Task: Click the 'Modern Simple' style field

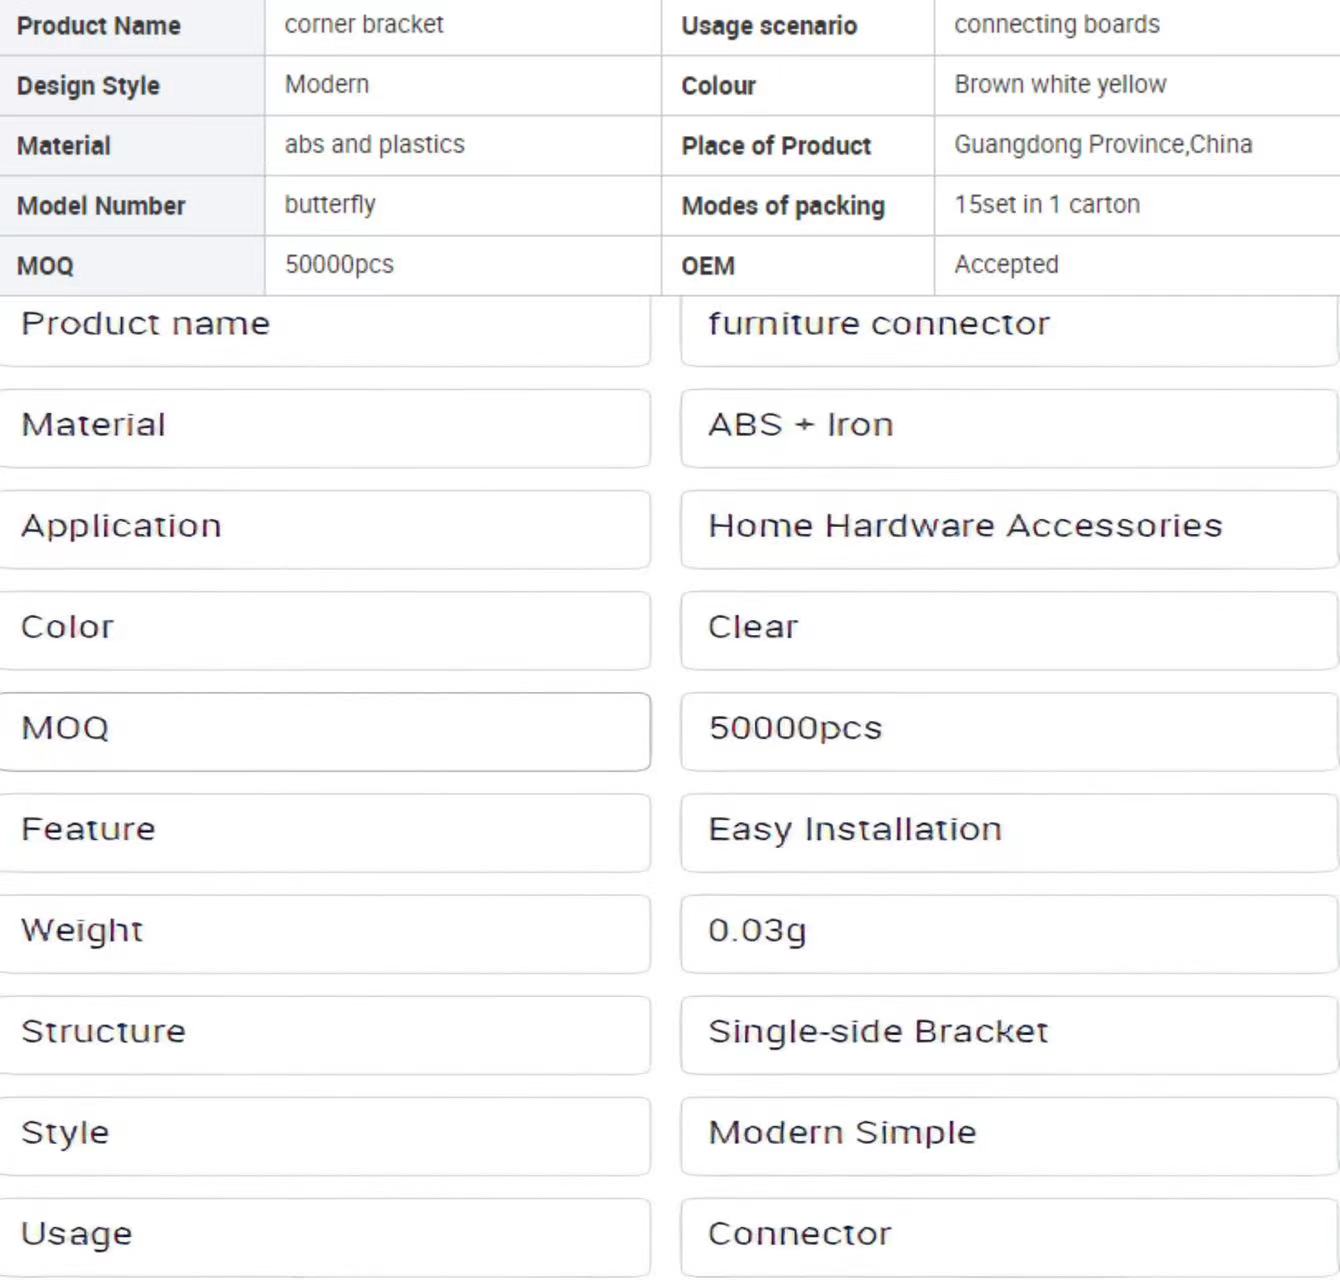Action: pyautogui.click(x=1008, y=1135)
